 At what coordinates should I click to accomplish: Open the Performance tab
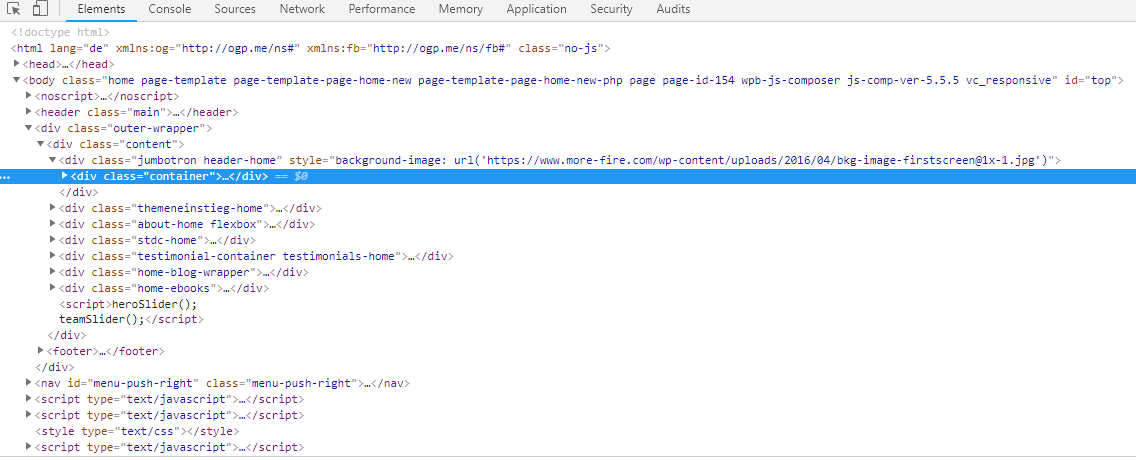tap(382, 9)
